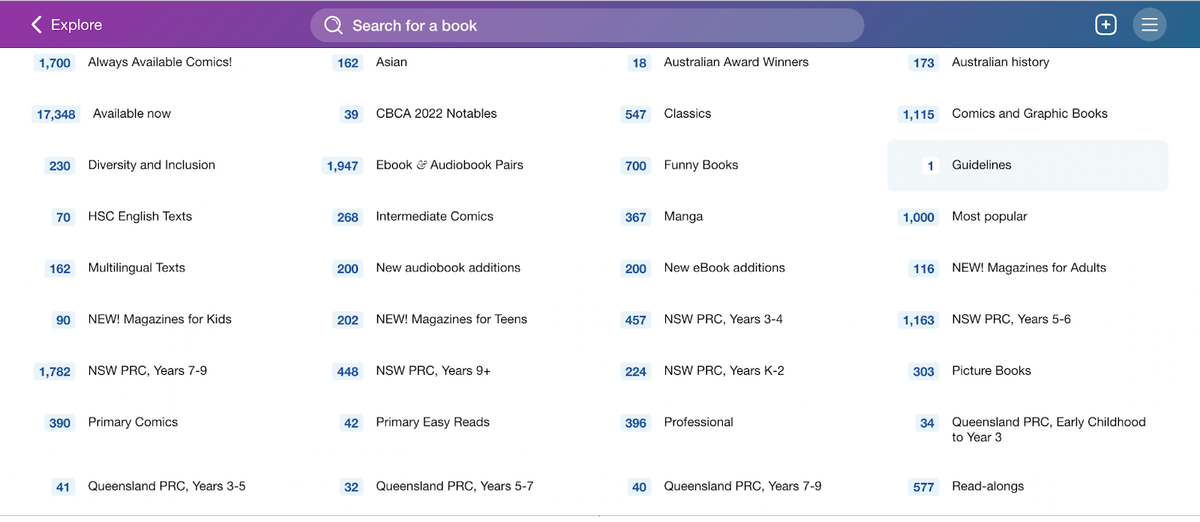Open the plus card icon in header

[1105, 25]
